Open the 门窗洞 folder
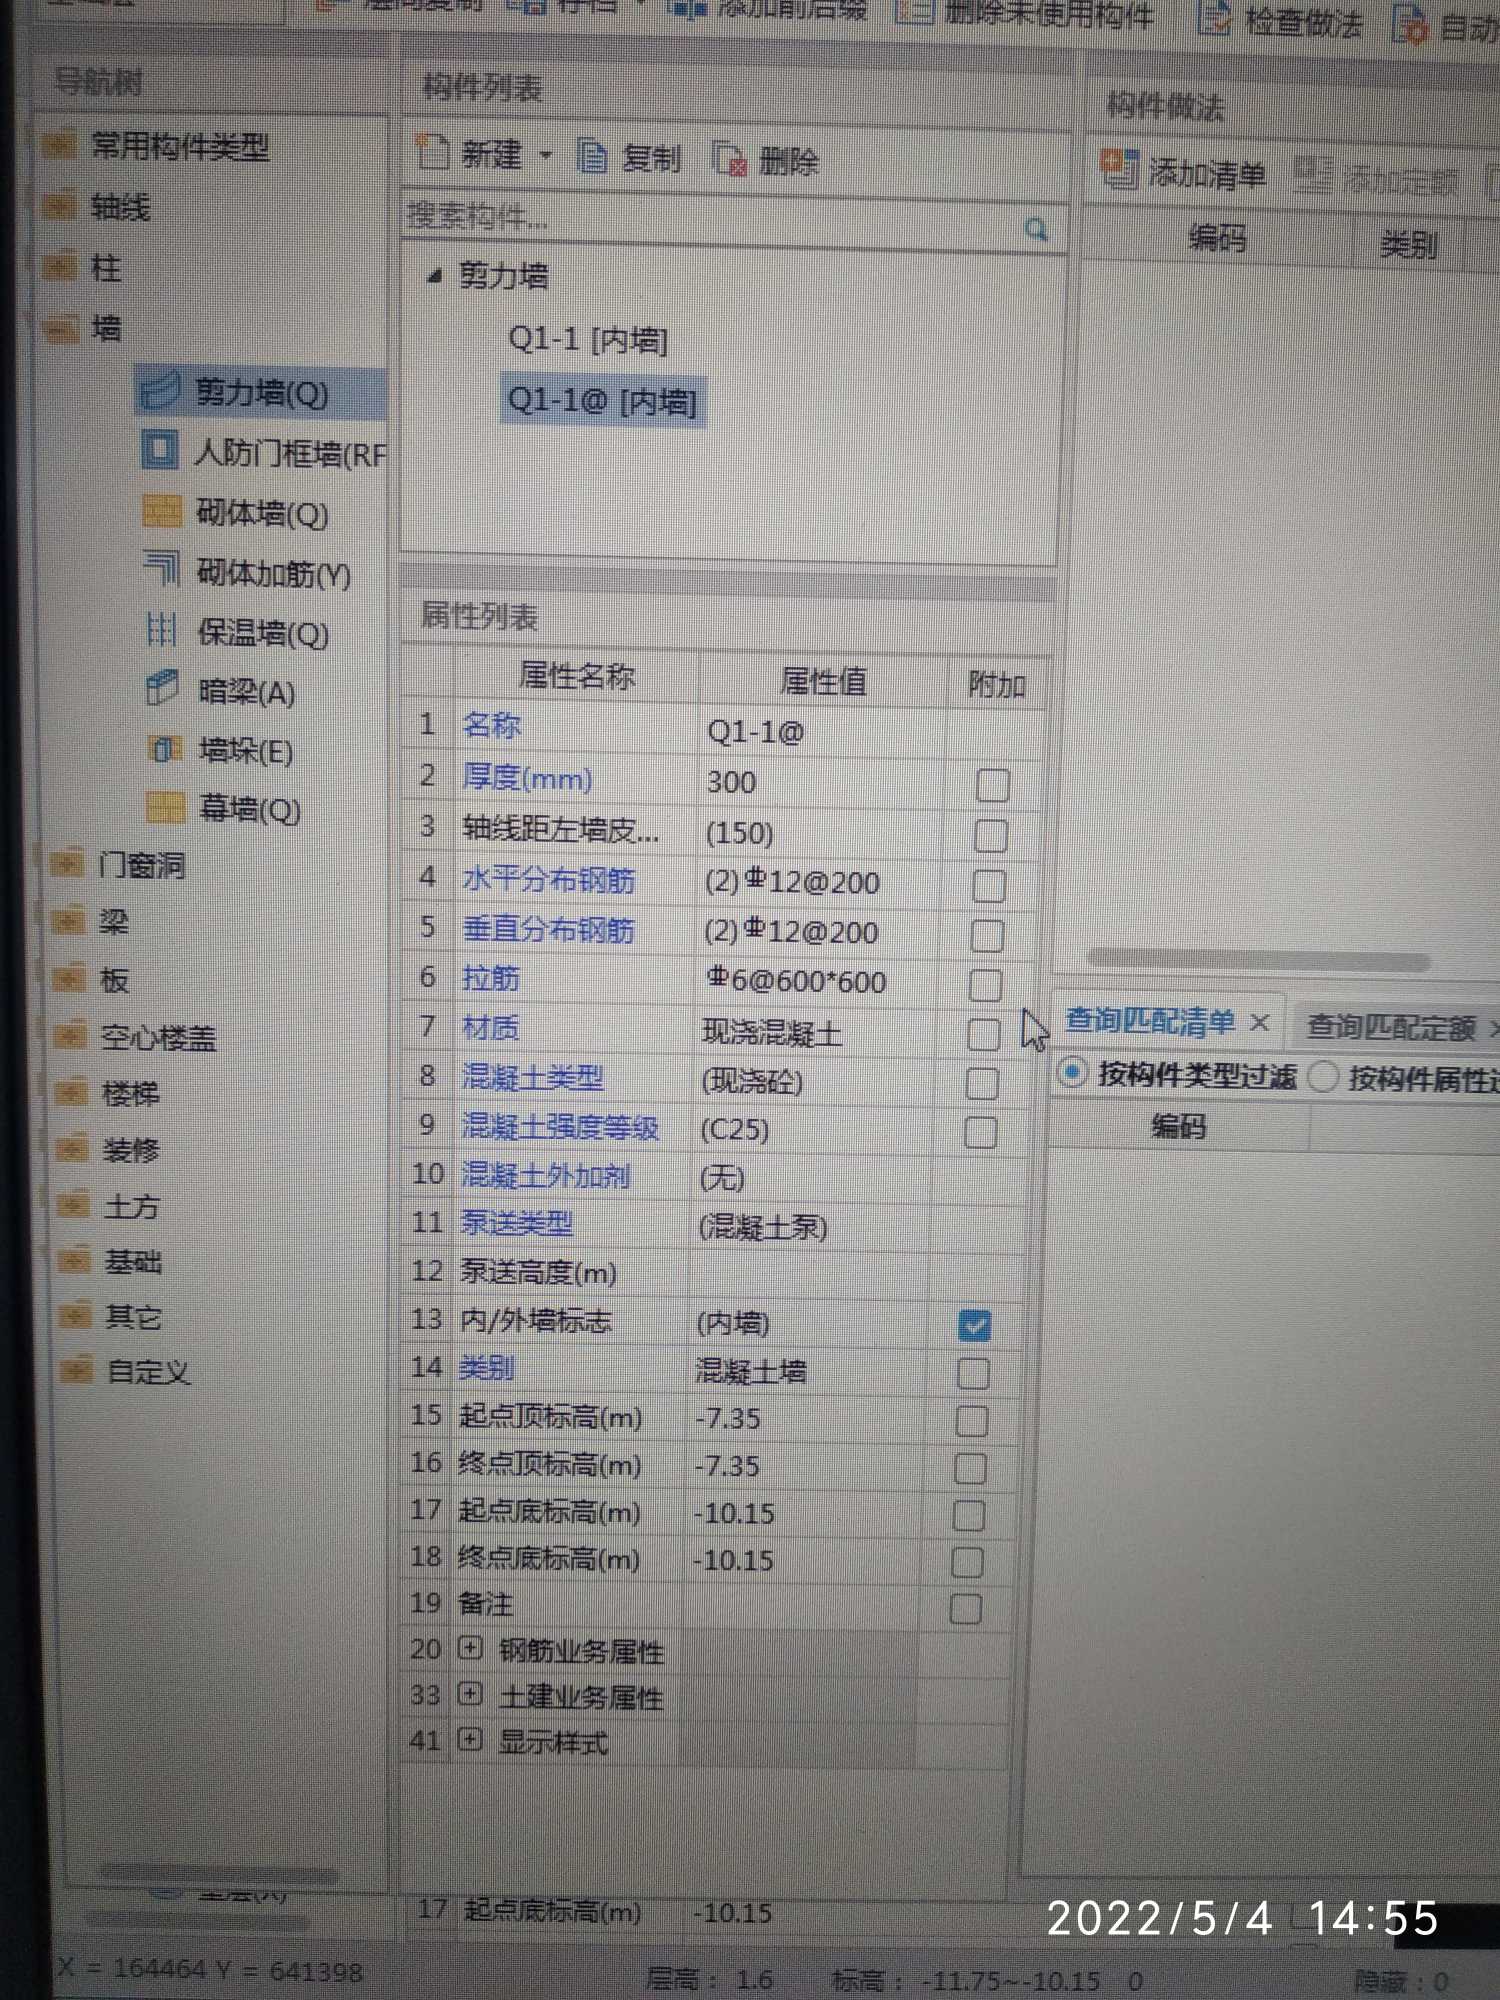The height and width of the screenshot is (2000, 1500). (x=67, y=863)
